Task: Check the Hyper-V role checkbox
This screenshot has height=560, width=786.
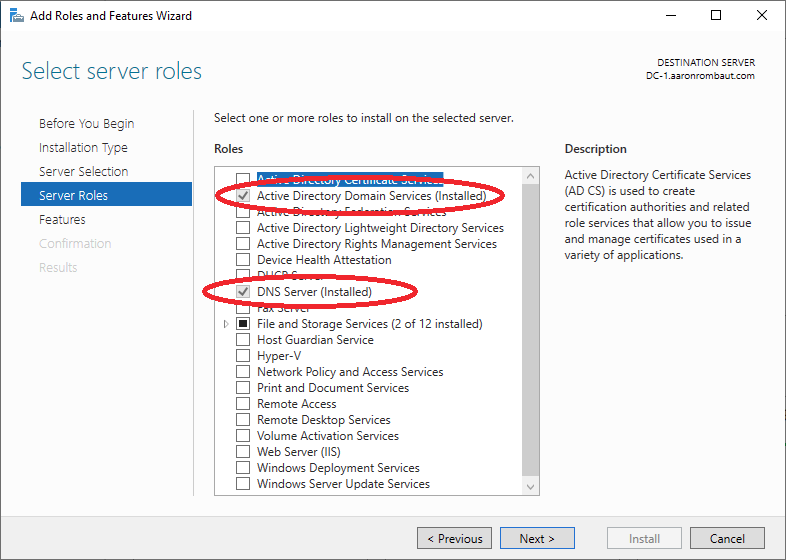Action: pos(243,356)
